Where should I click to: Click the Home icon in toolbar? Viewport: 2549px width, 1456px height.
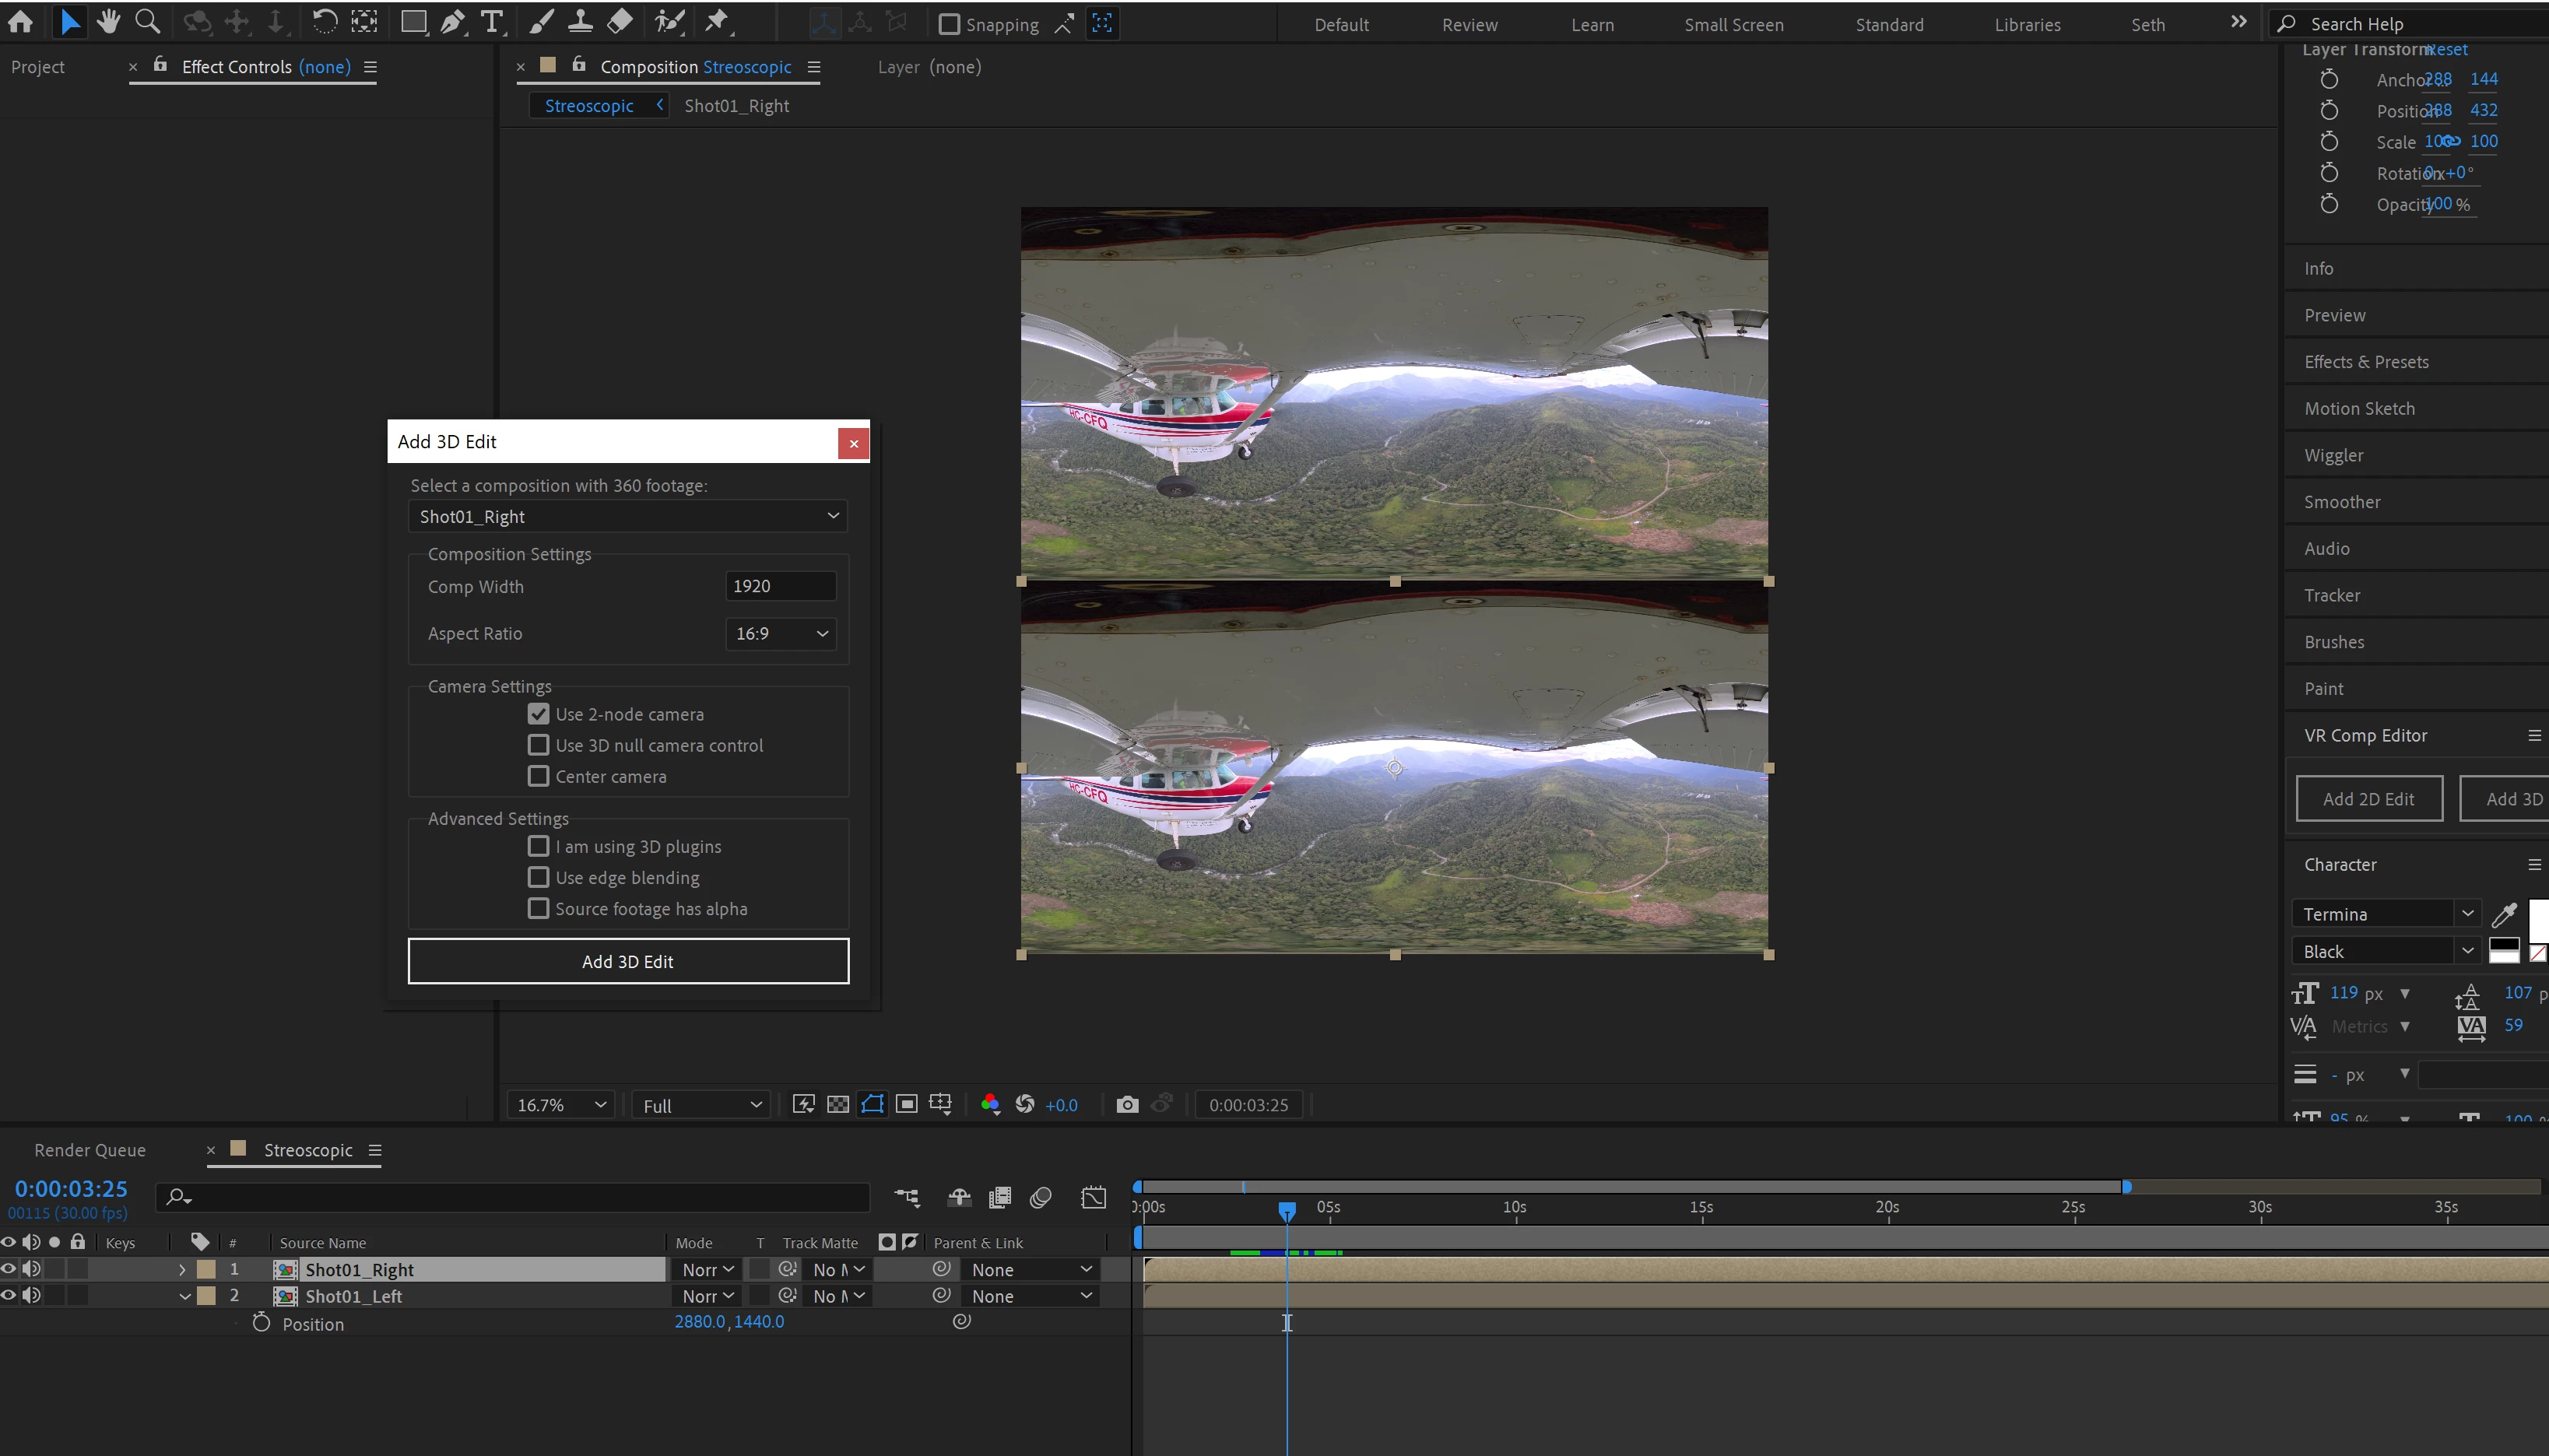point(20,21)
